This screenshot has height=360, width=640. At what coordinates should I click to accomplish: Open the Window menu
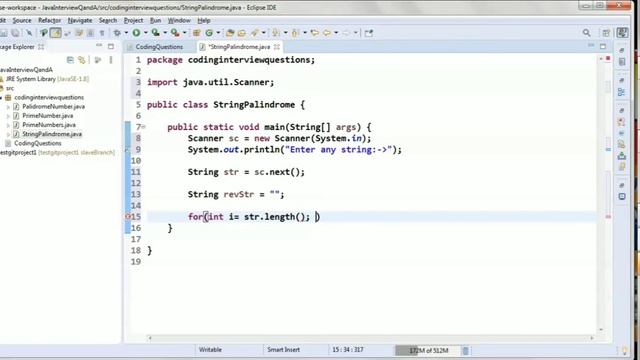(179, 20)
